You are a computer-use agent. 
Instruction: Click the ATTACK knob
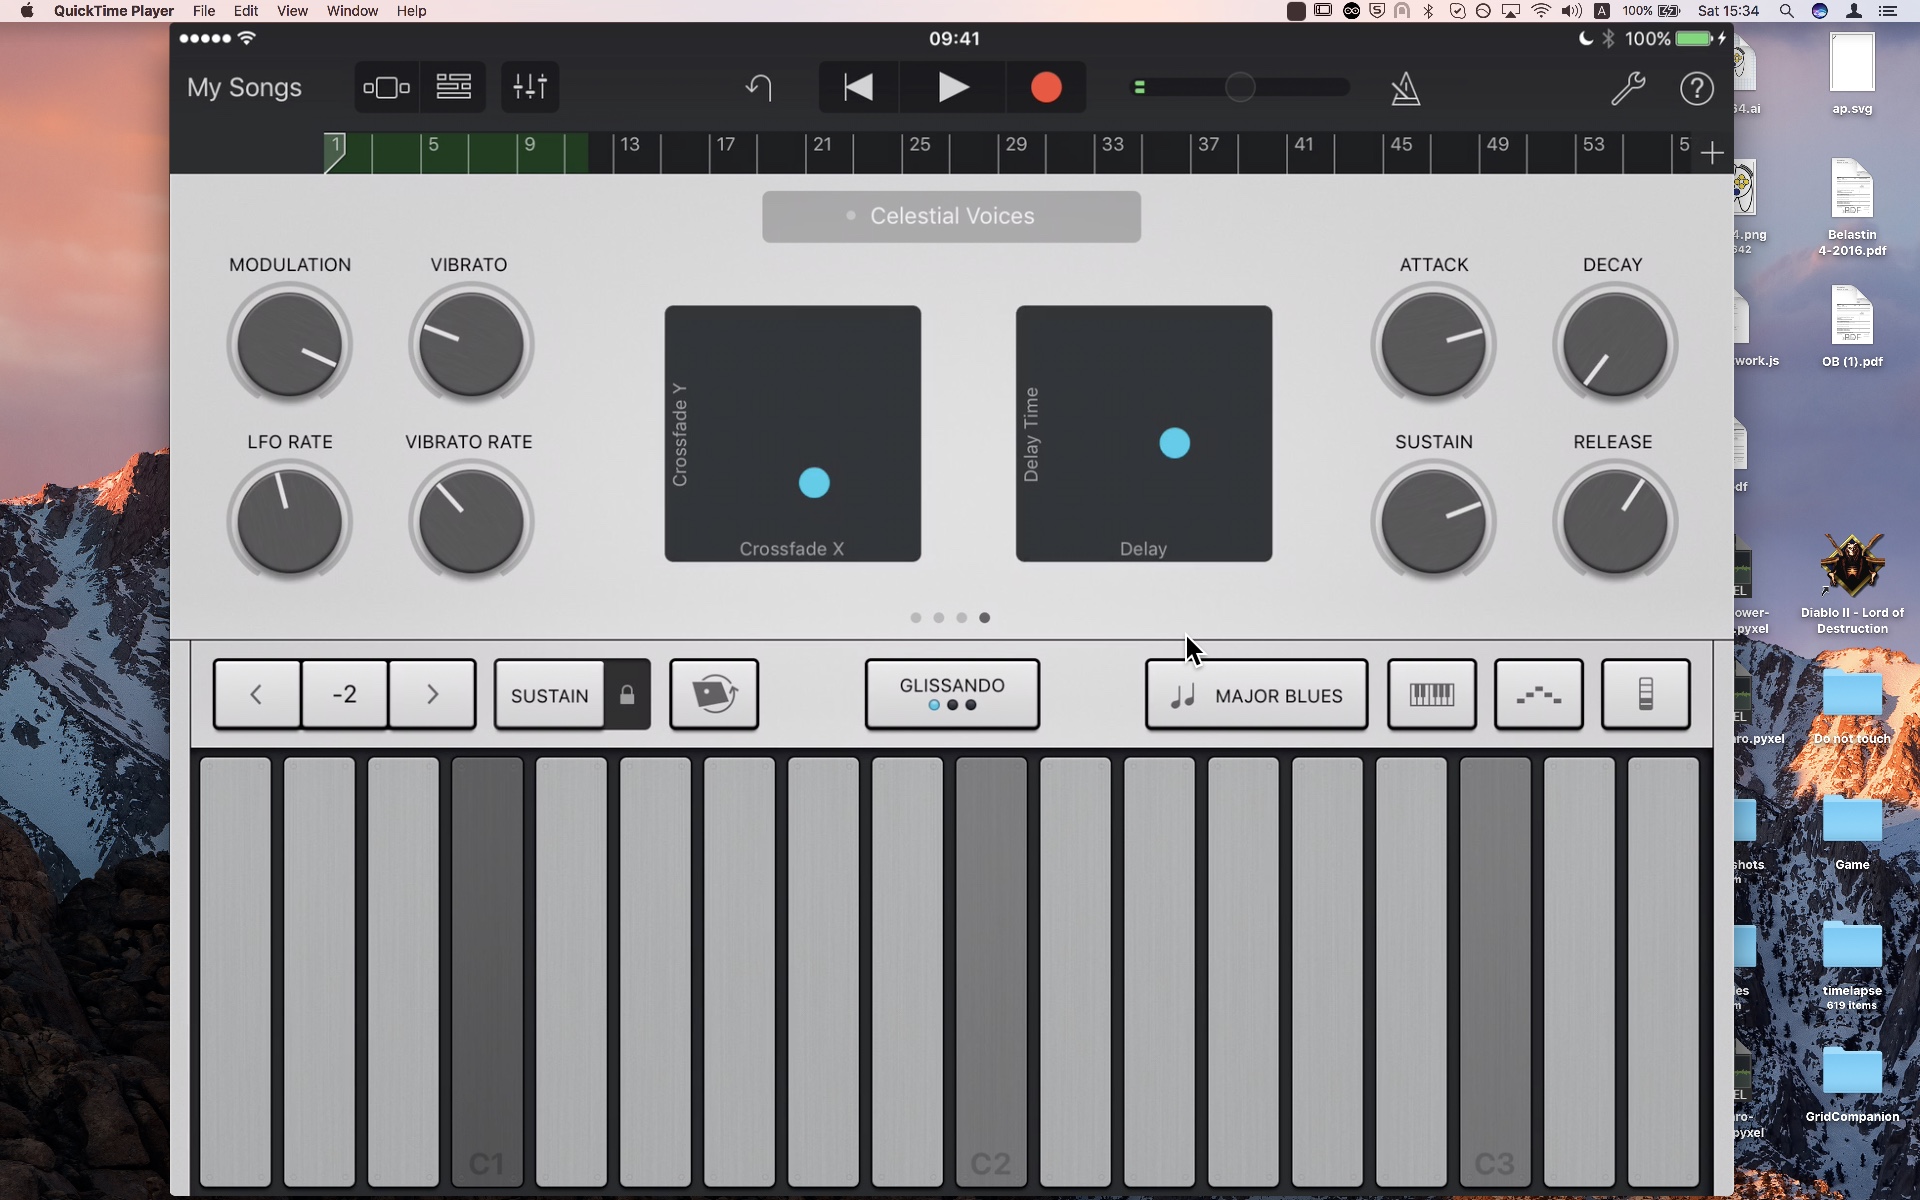point(1433,345)
